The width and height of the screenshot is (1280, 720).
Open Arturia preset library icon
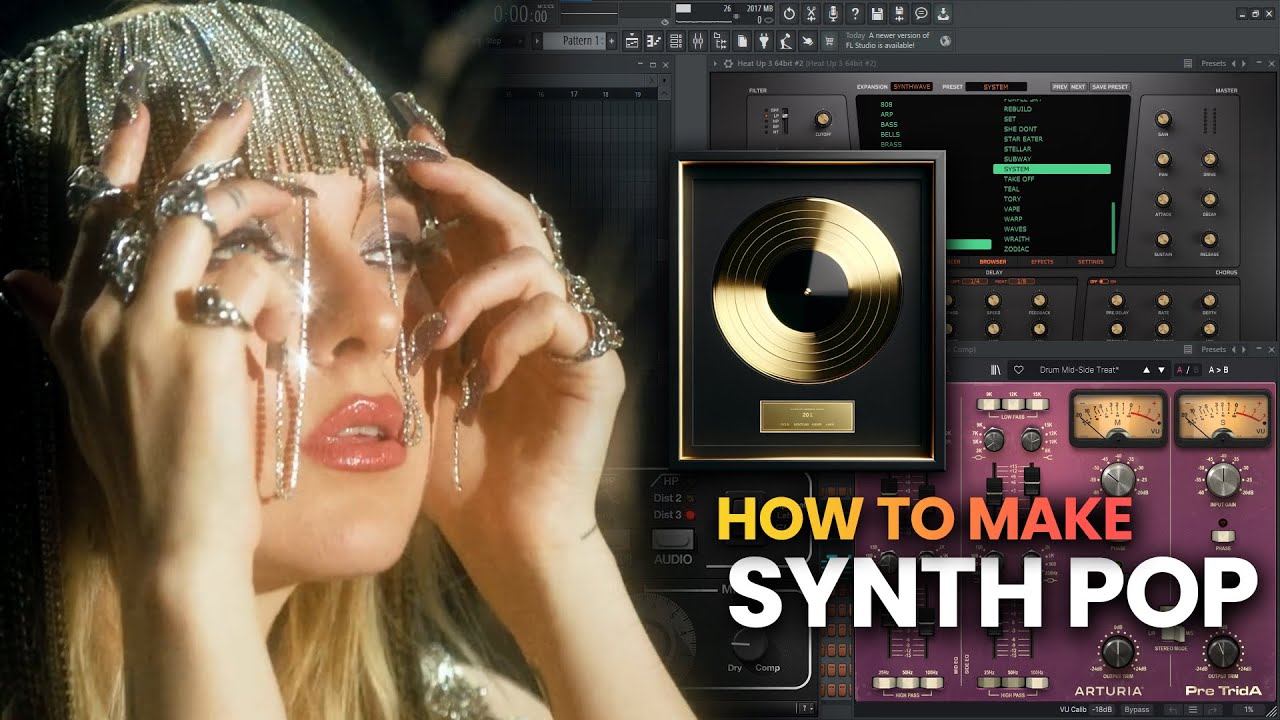coord(995,370)
